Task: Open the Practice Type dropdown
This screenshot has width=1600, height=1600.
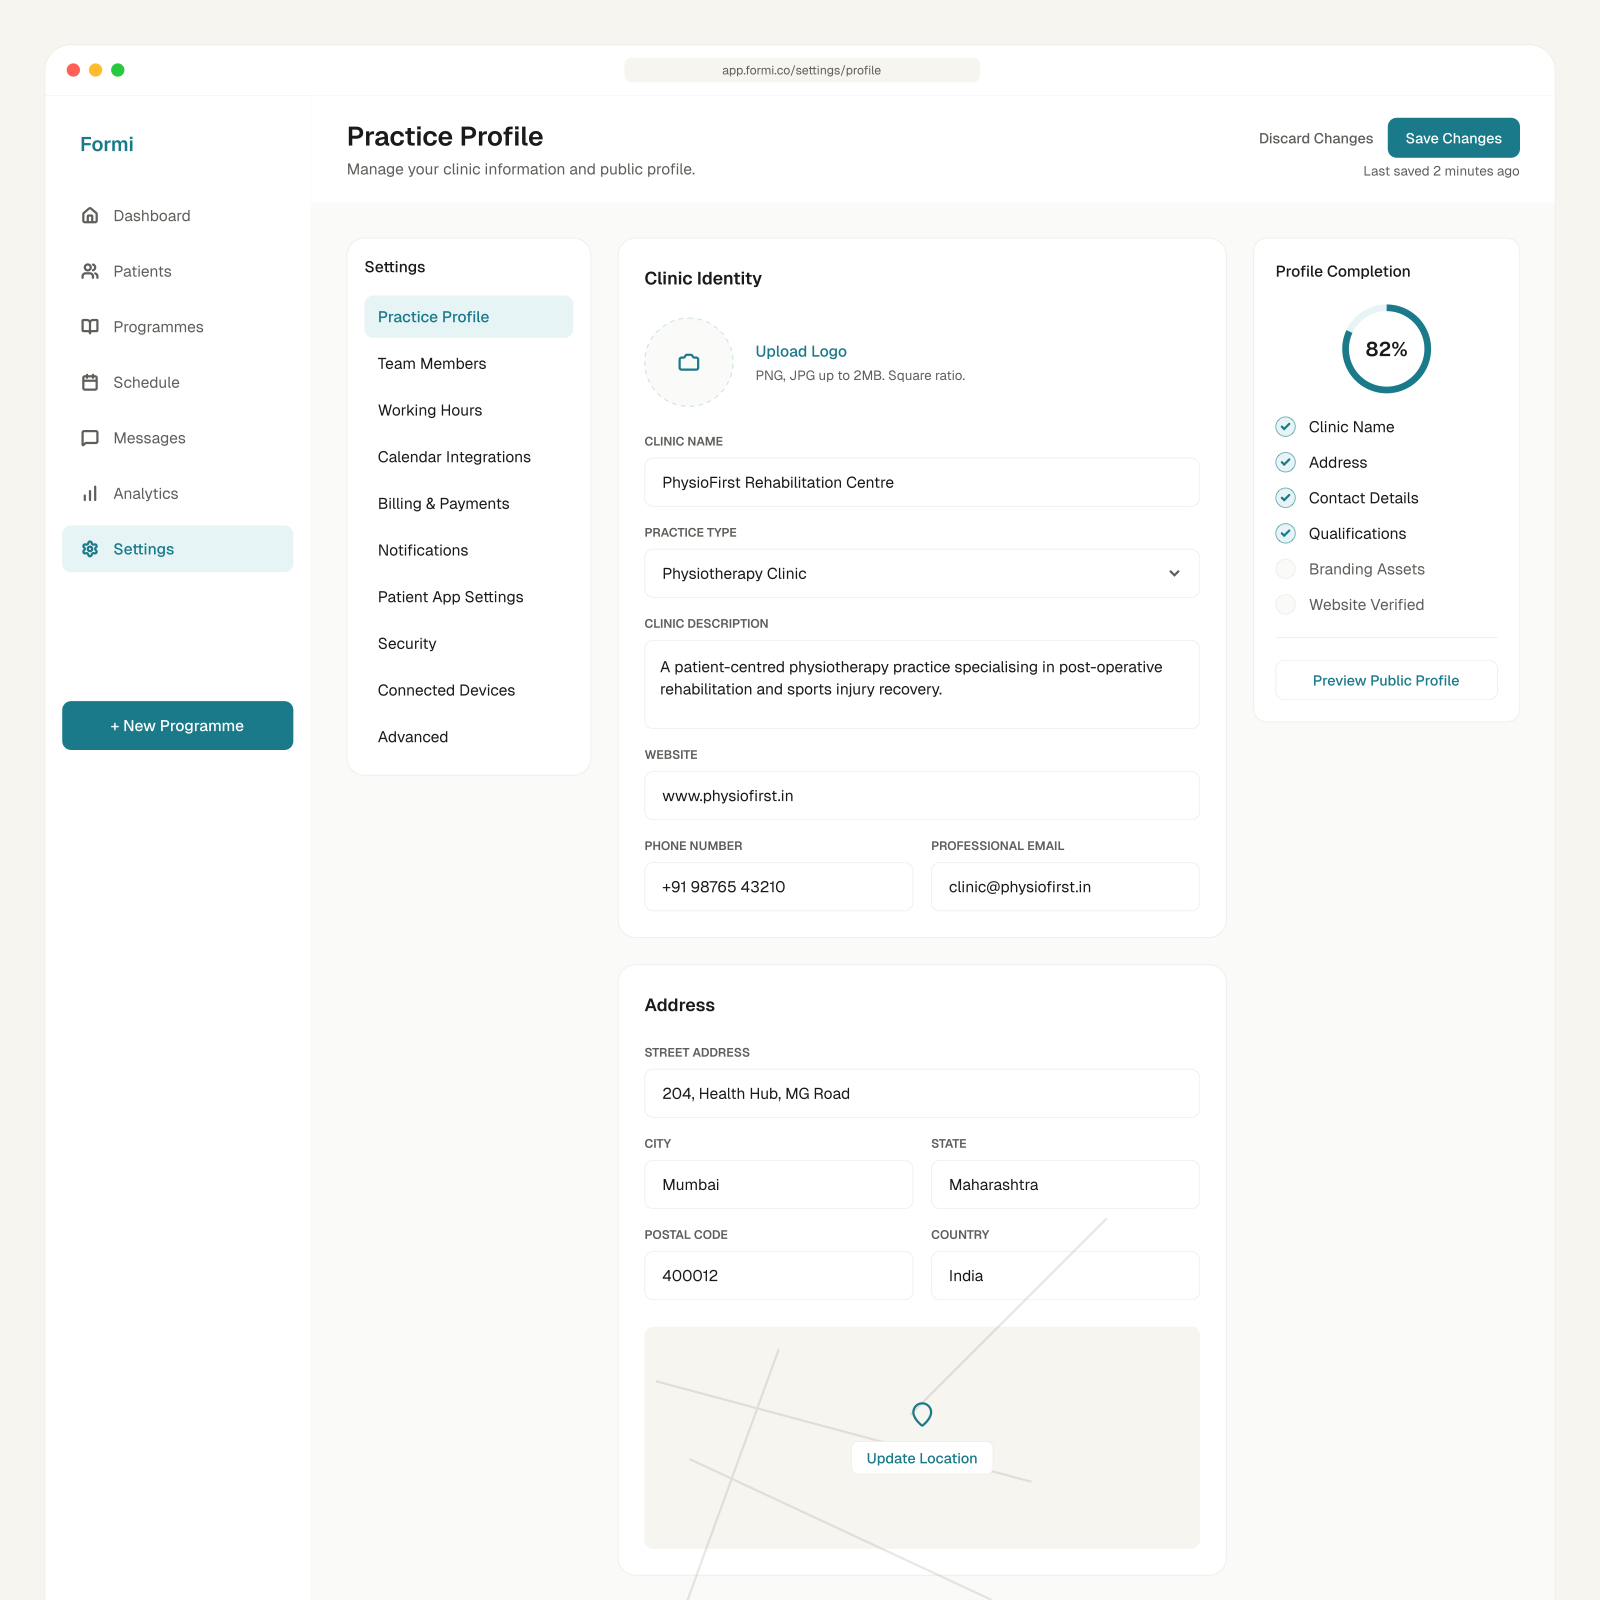Action: pos(922,573)
